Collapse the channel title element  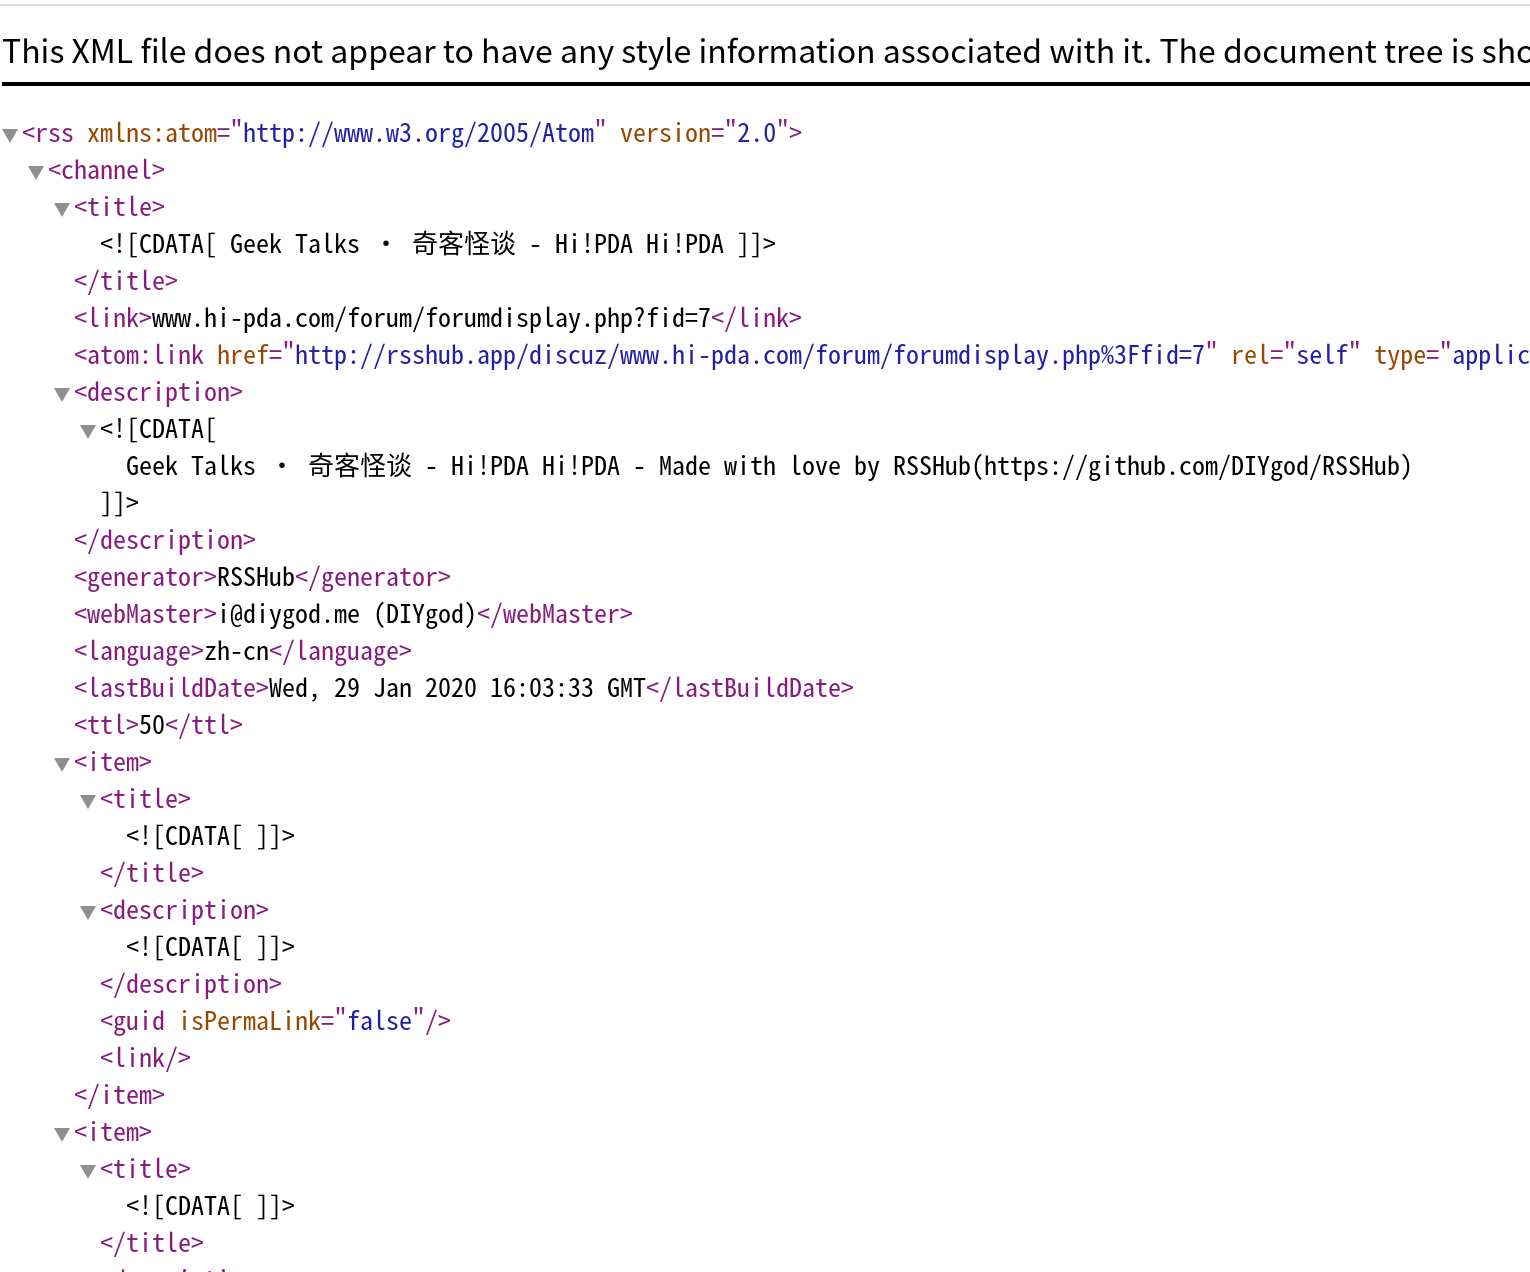coord(62,209)
